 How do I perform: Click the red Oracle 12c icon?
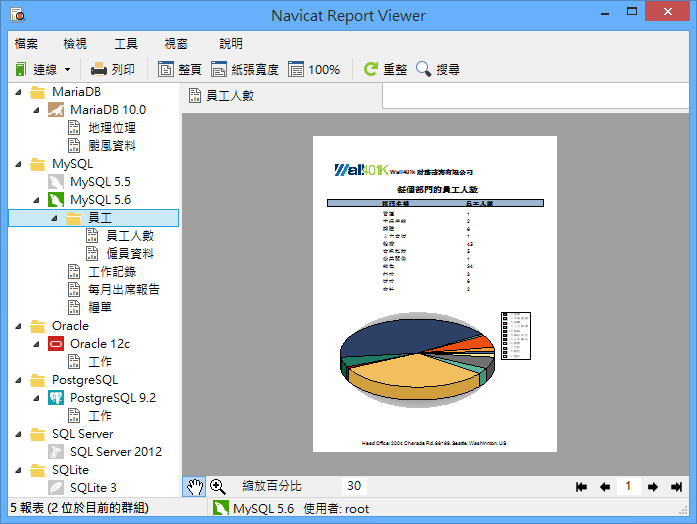(x=56, y=344)
